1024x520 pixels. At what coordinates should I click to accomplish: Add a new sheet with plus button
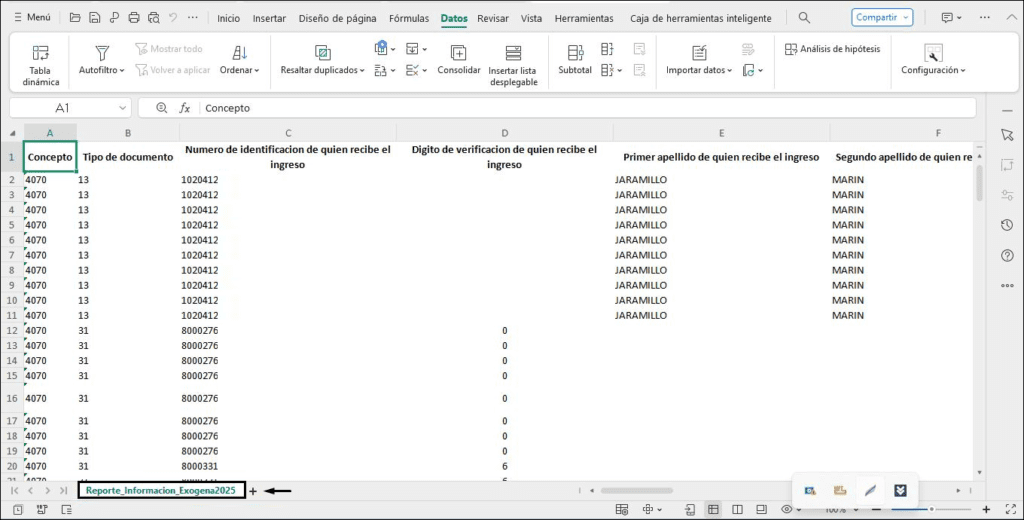[253, 491]
